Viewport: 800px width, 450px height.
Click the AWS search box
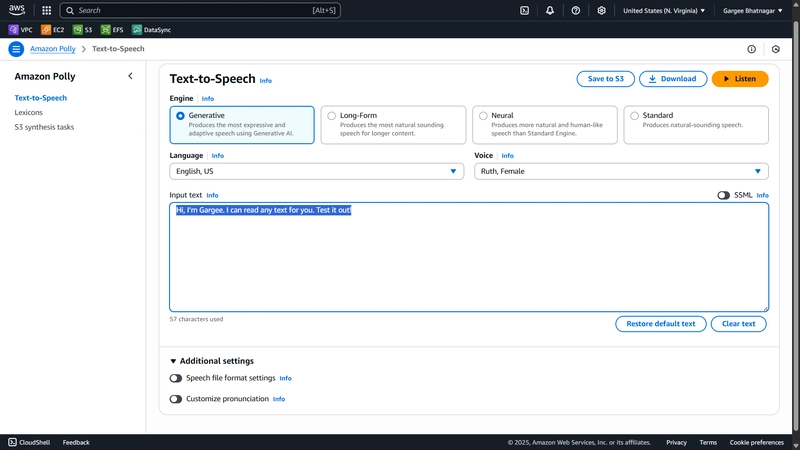(200, 10)
